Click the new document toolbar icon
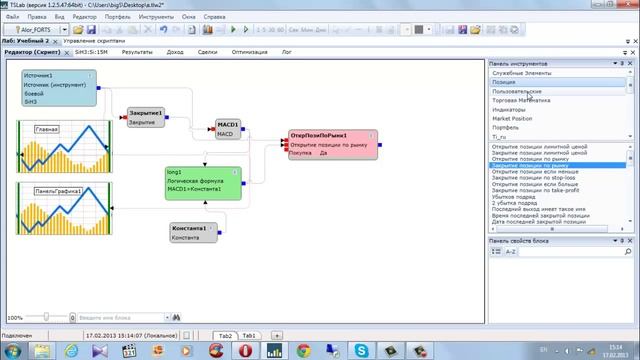 pos(191,30)
